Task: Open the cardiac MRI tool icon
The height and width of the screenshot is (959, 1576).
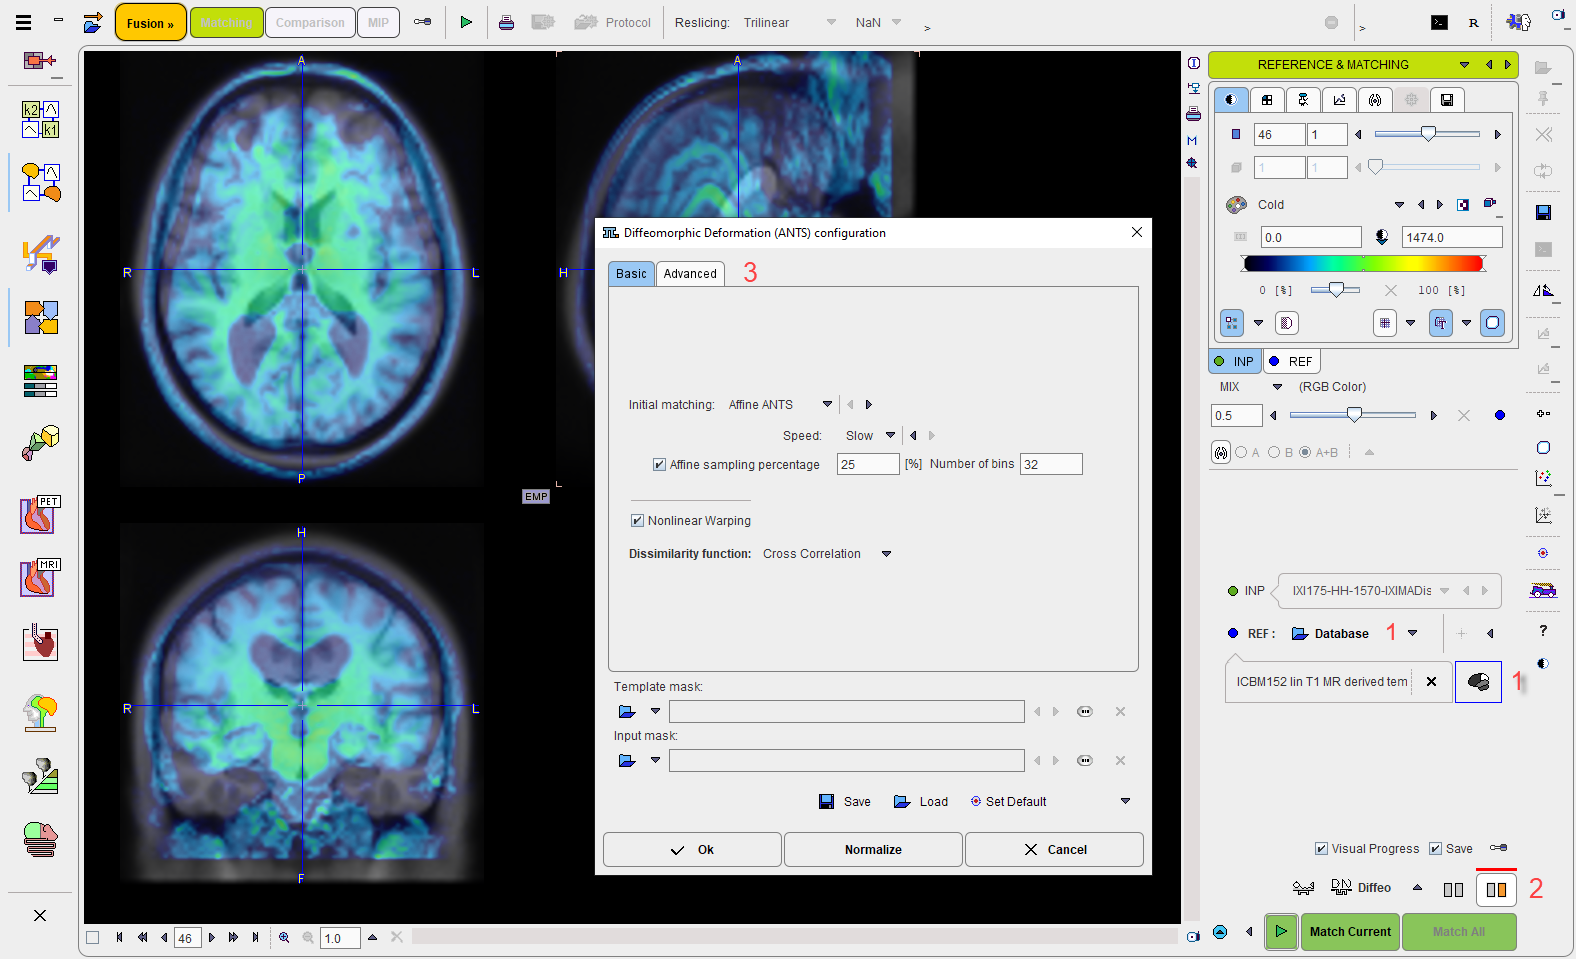Action: click(x=41, y=578)
